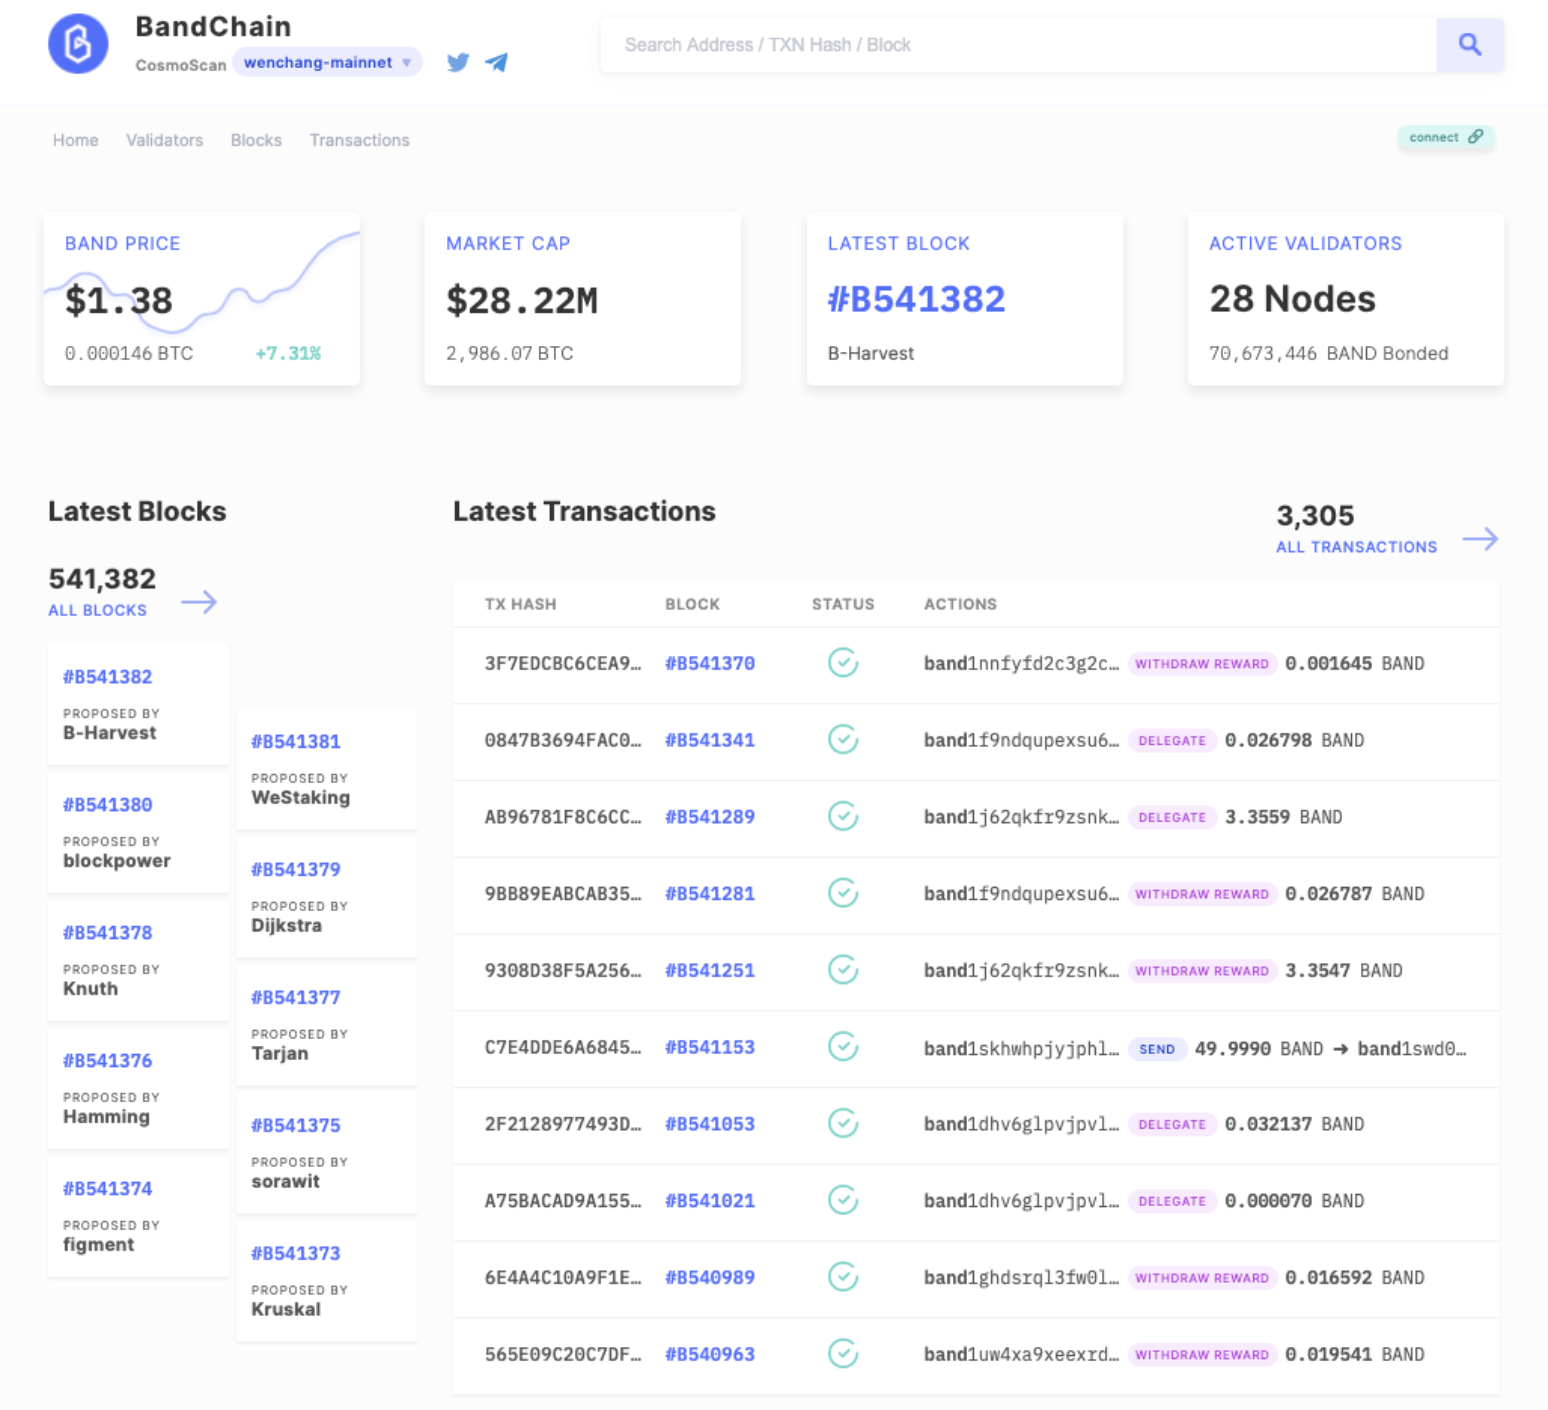Click the arrow next to All Blocks
The image size is (1548, 1410).
(x=199, y=602)
